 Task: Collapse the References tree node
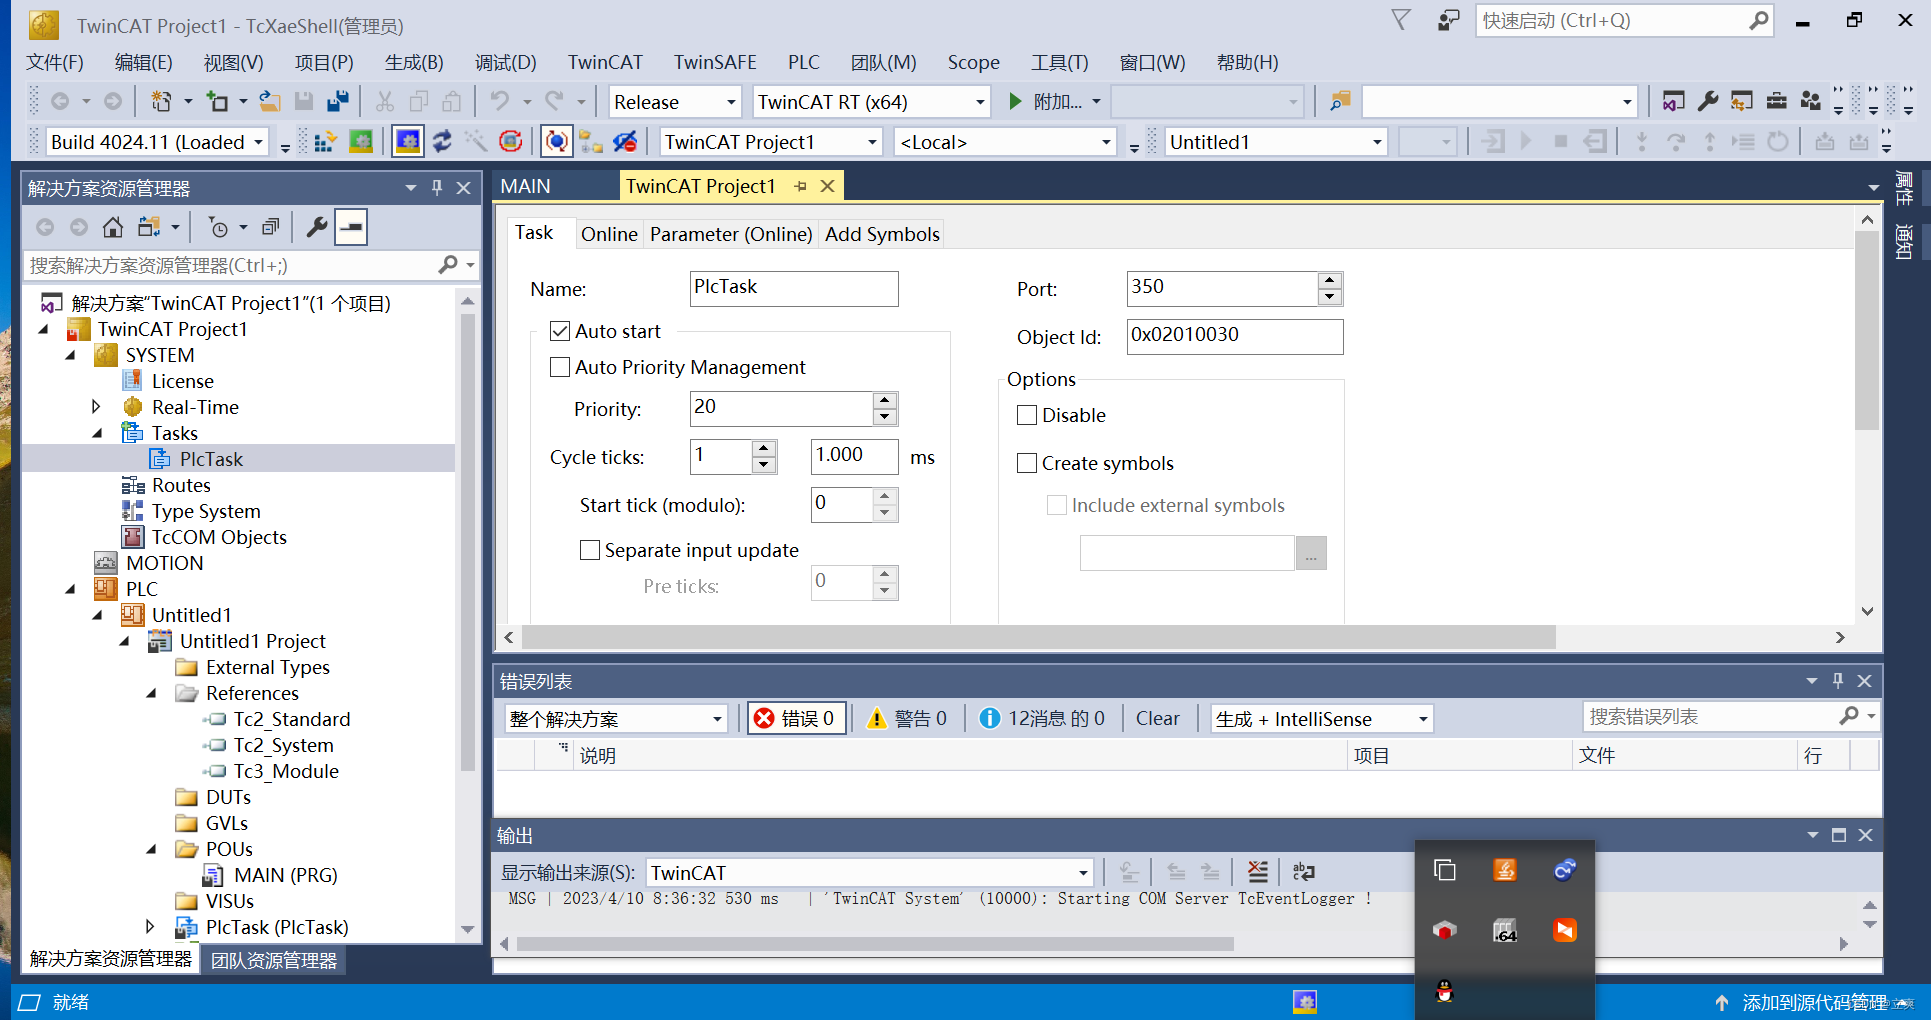(151, 693)
